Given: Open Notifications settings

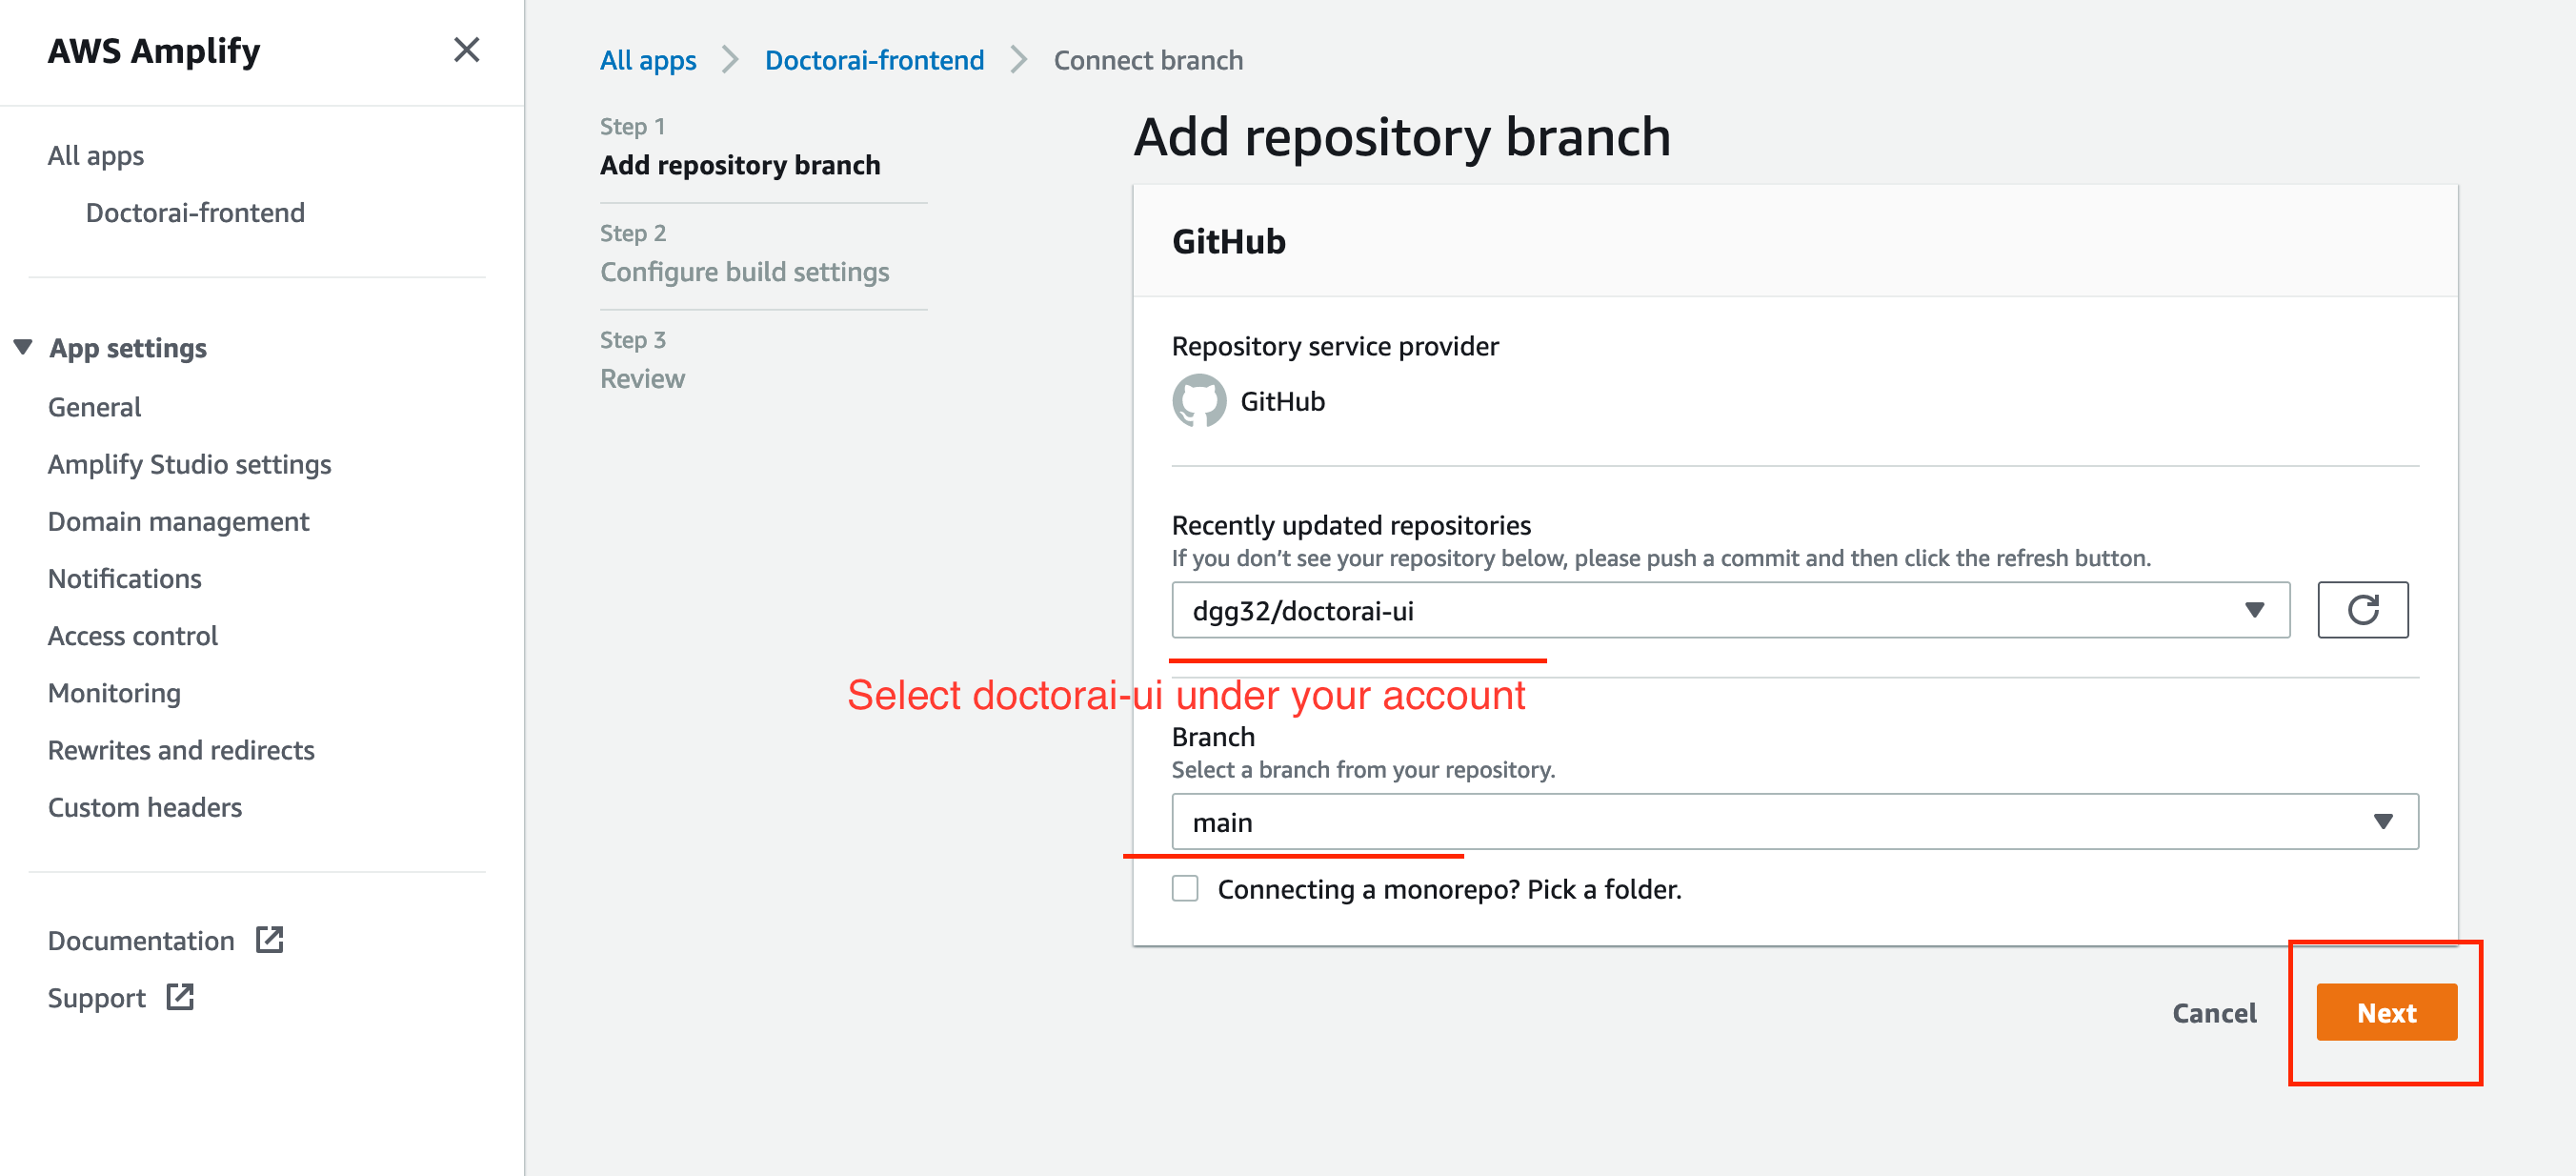Looking at the screenshot, I should (125, 579).
